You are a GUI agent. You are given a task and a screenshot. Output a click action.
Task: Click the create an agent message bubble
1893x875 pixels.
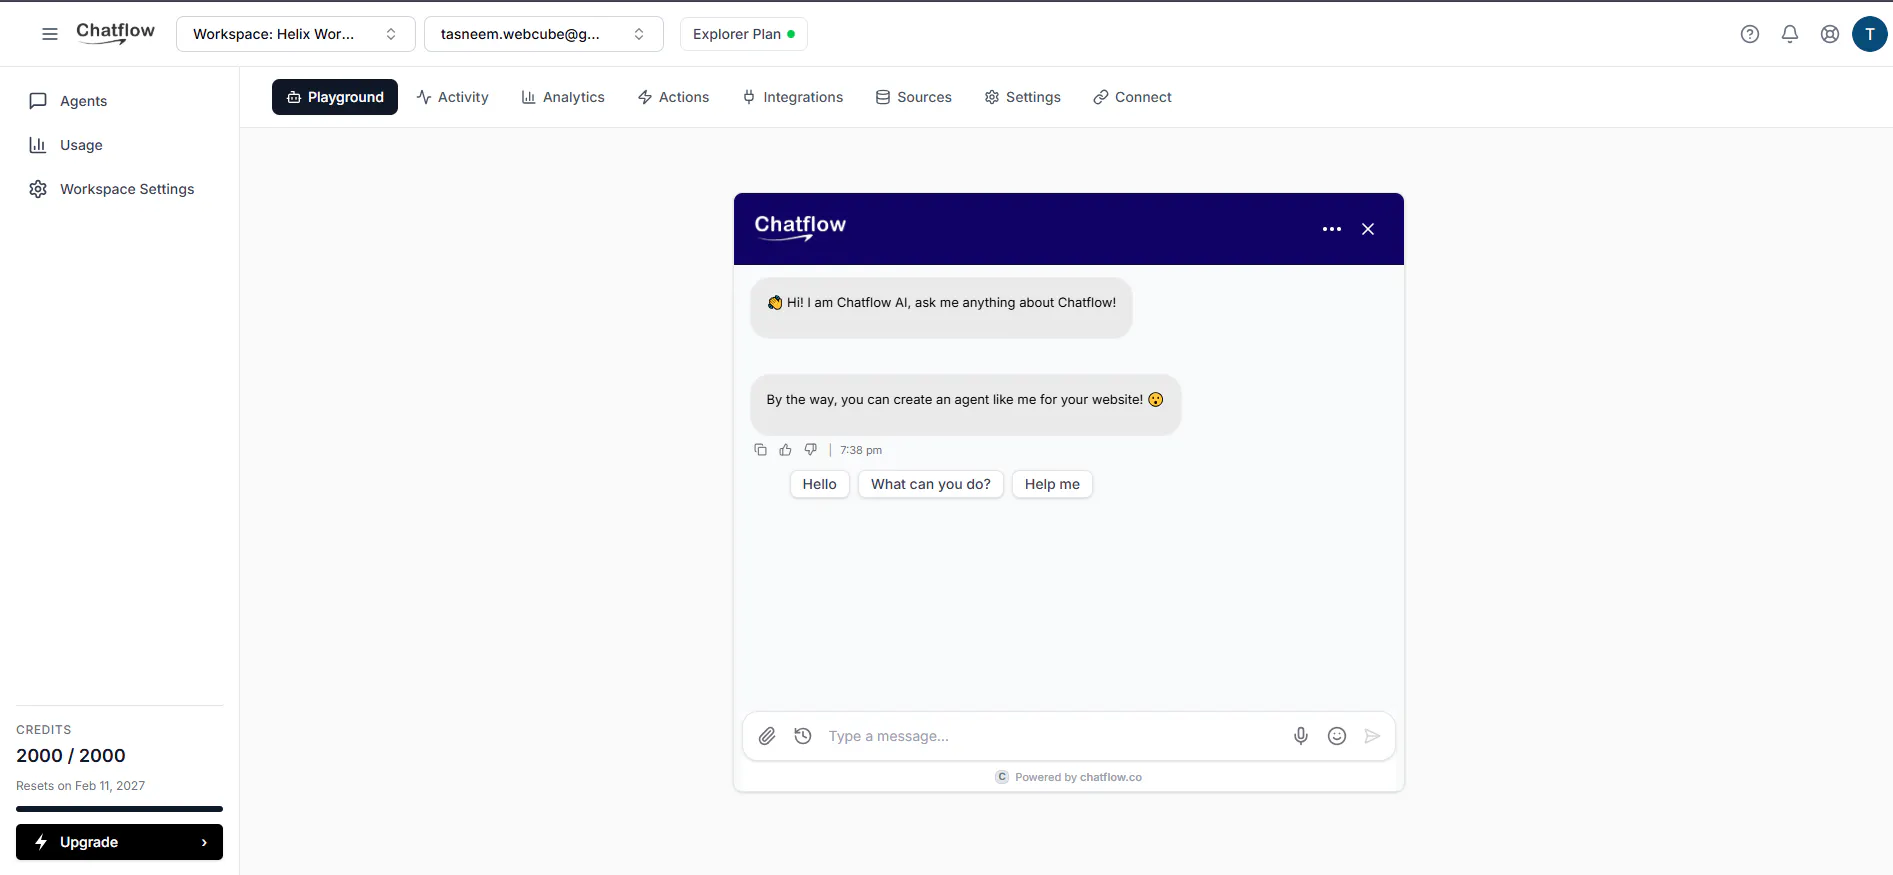tap(966, 405)
